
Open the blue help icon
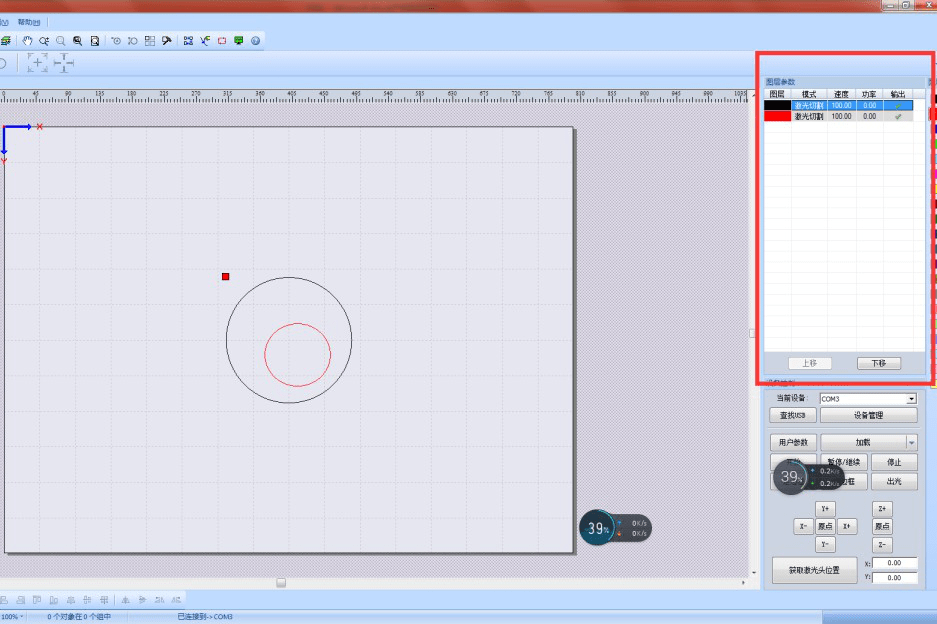(x=256, y=41)
